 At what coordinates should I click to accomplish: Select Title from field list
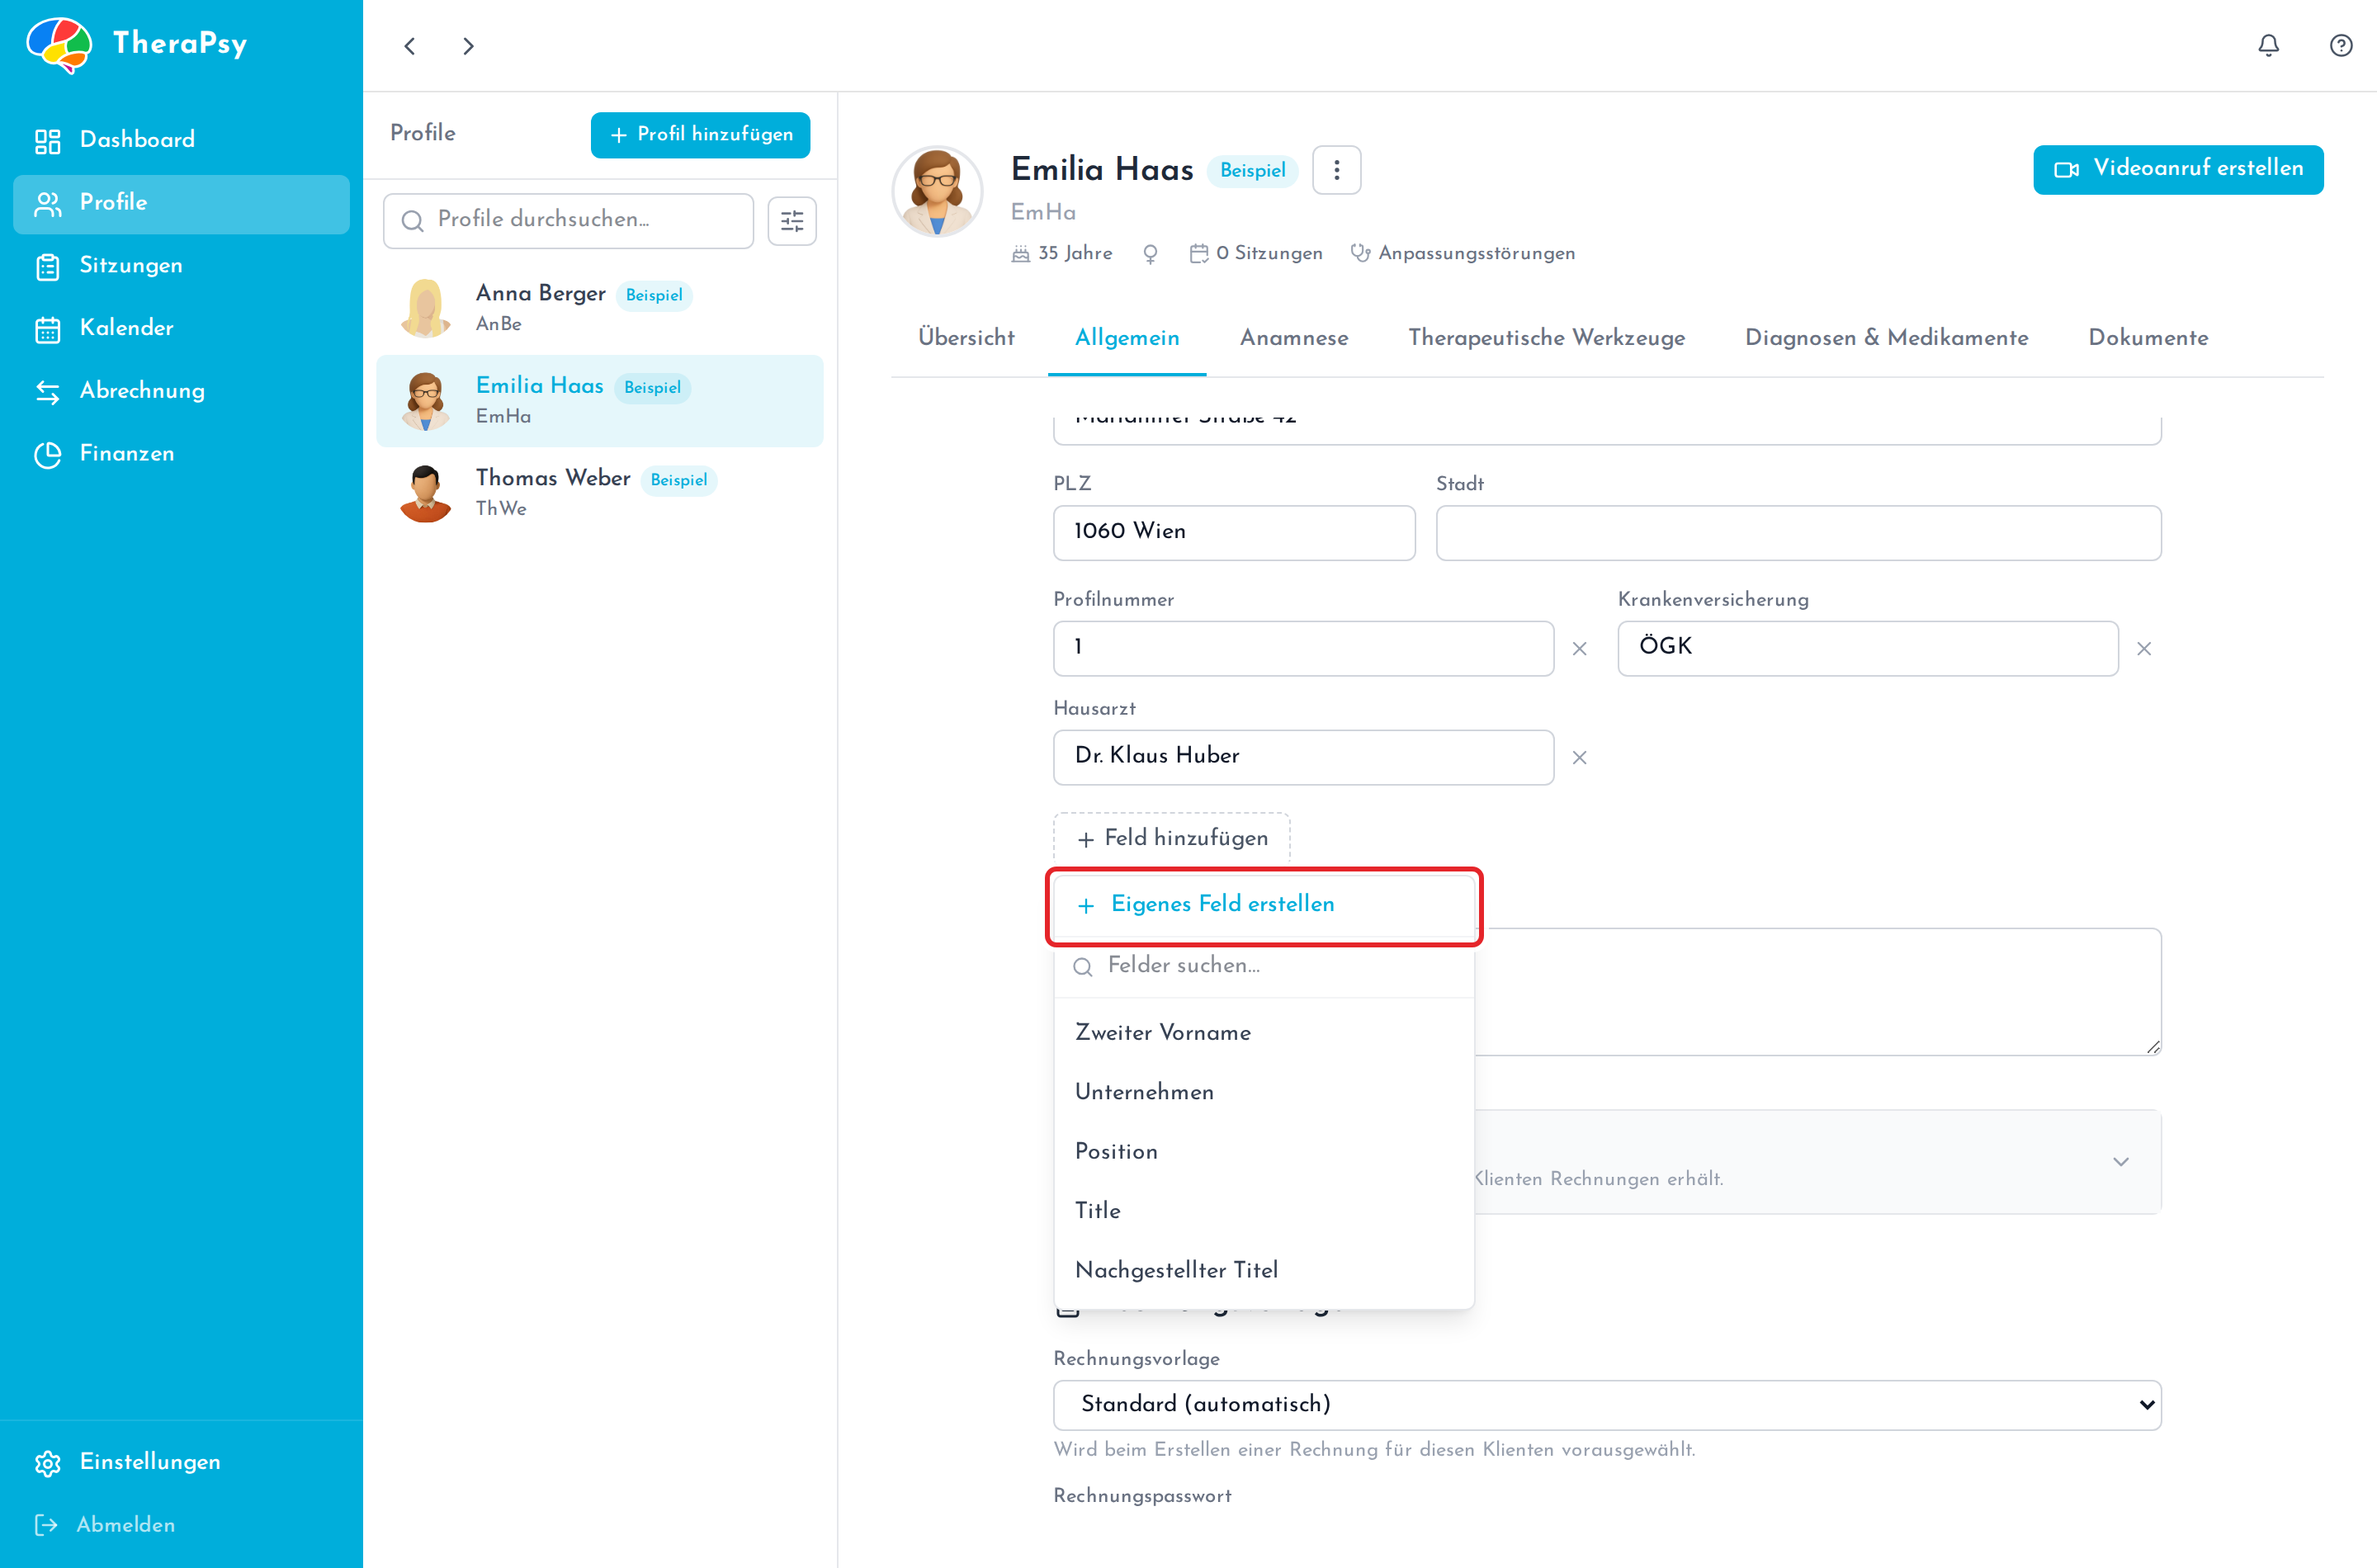click(x=1264, y=1211)
